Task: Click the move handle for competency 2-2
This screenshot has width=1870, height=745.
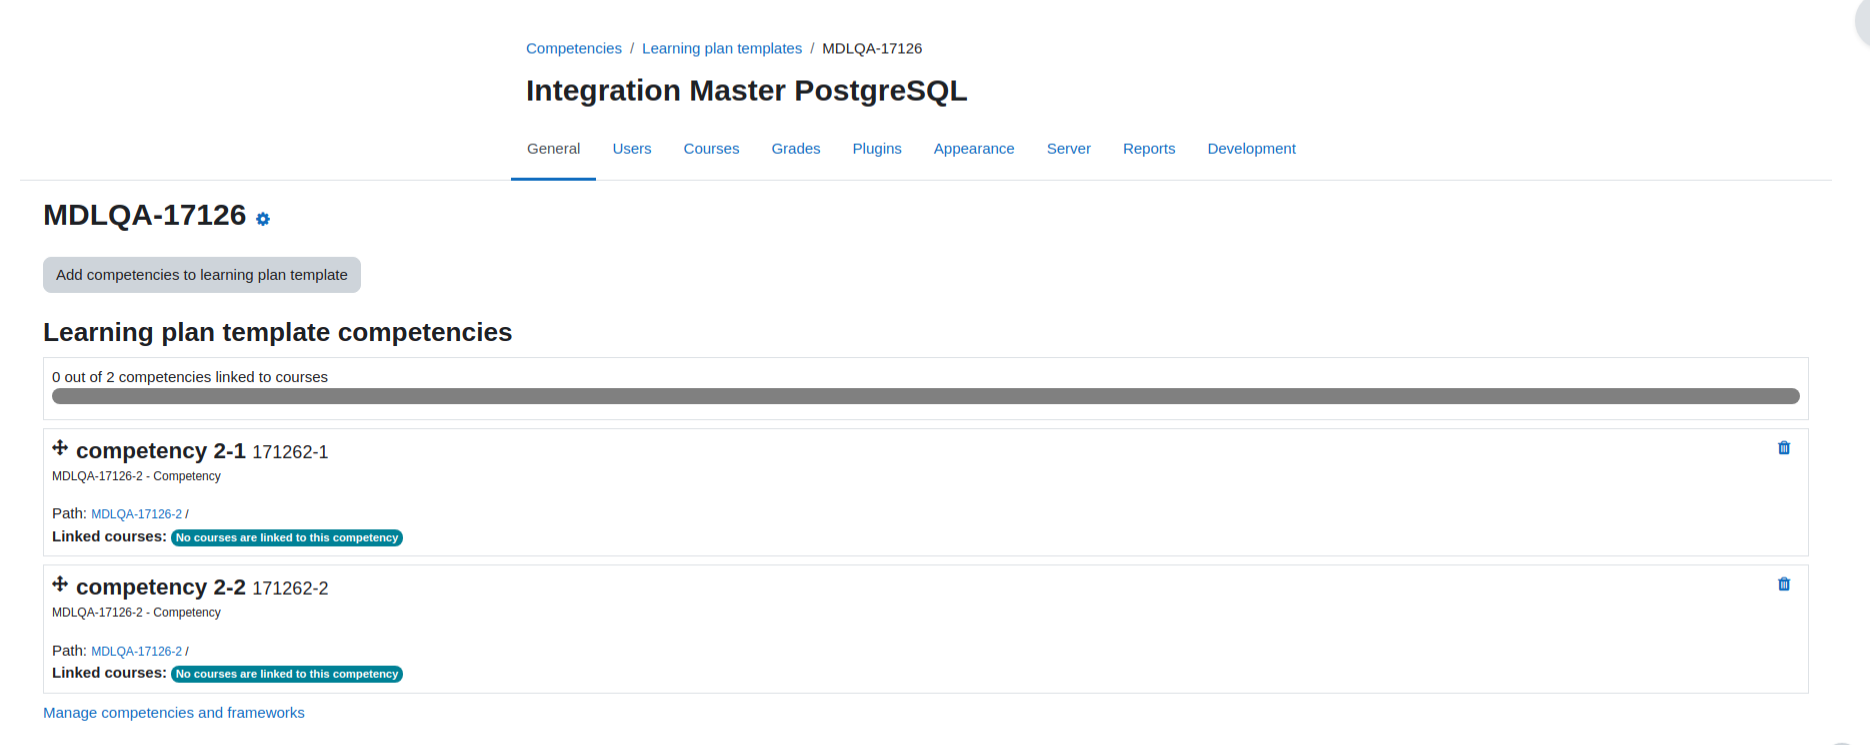Action: tap(60, 584)
